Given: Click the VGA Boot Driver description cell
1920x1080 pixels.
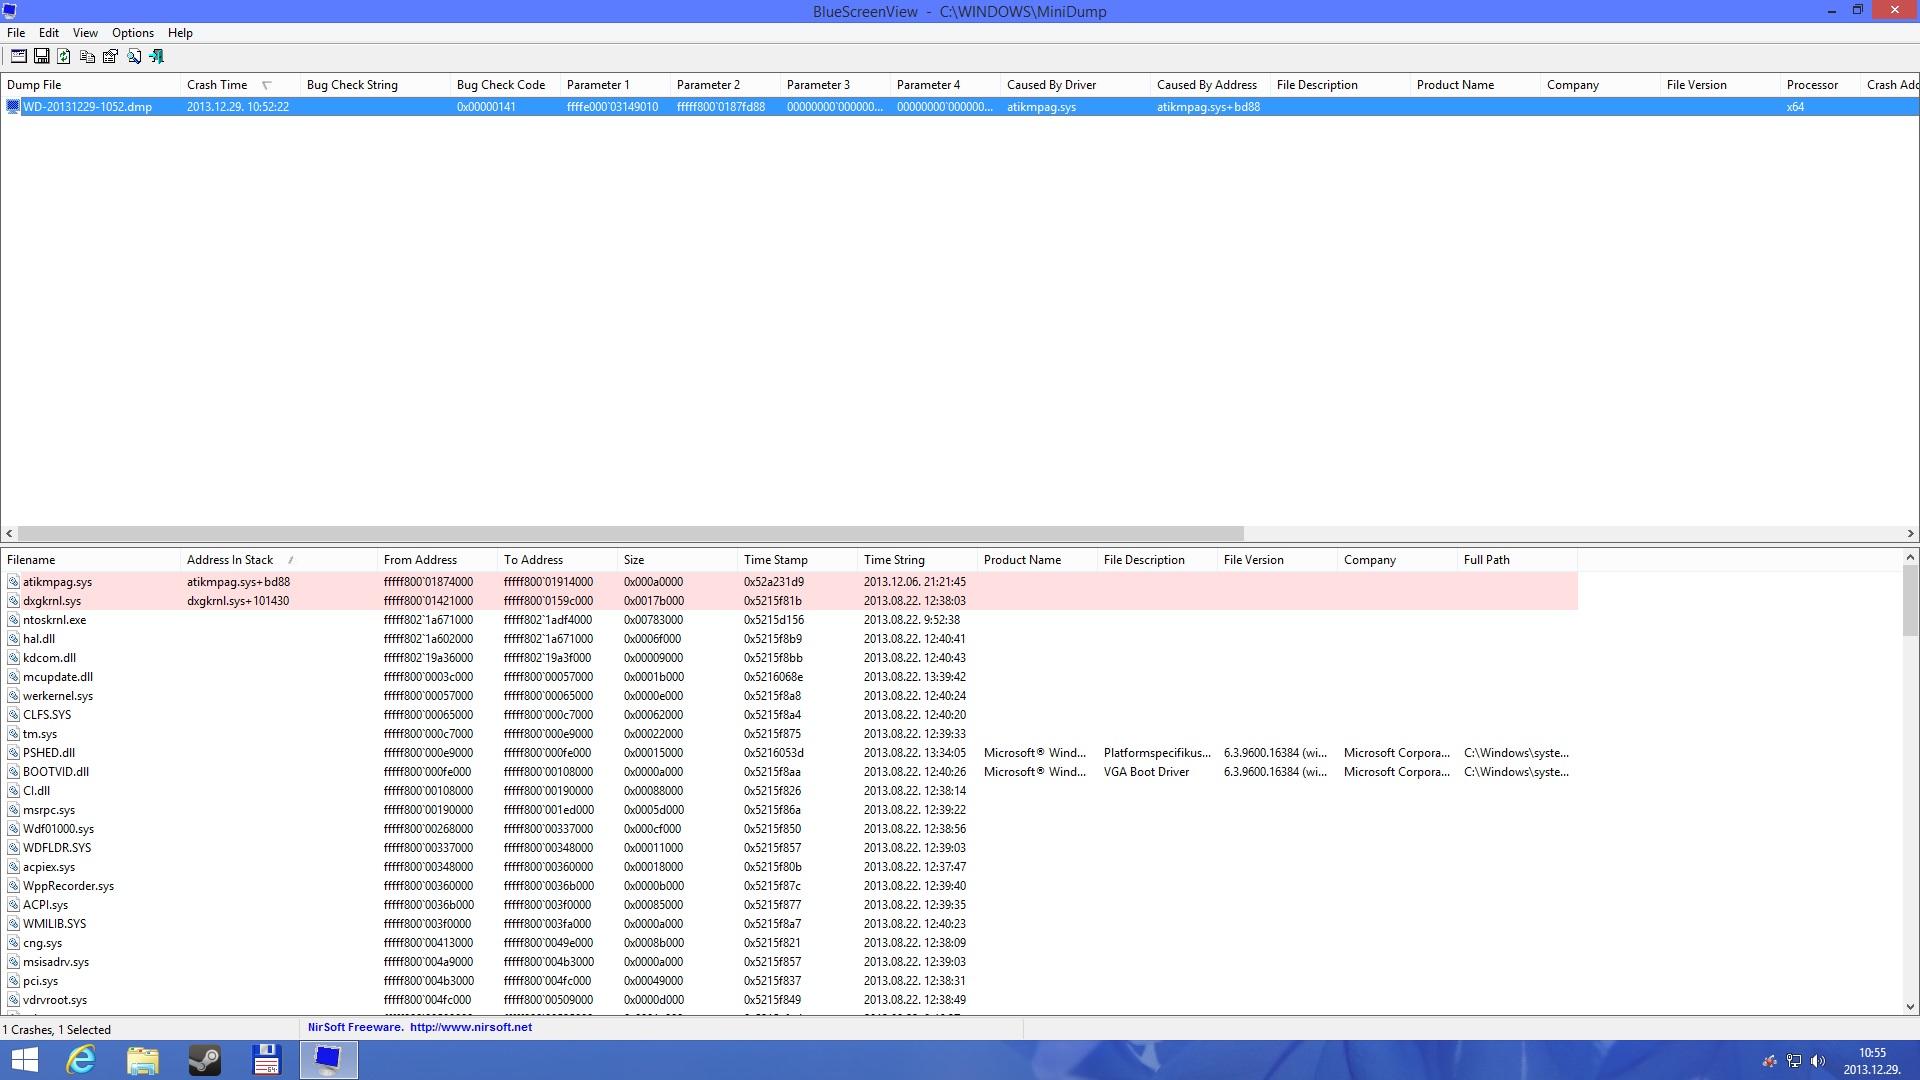Looking at the screenshot, I should (x=1146, y=772).
